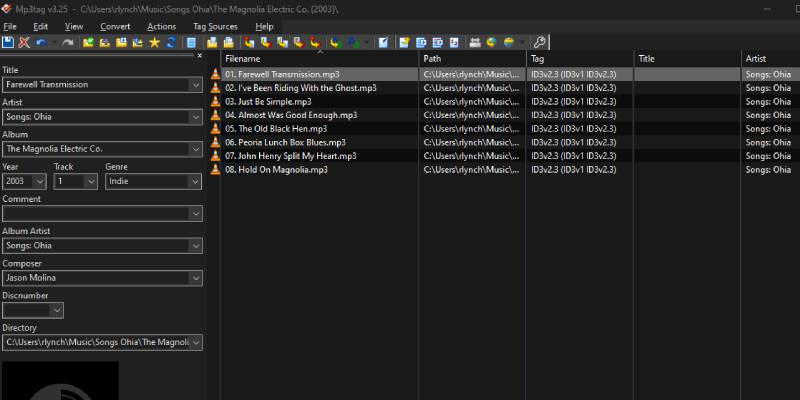This screenshot has height=400, width=800.
Task: Click the Paste tag icon
Action: 229,42
